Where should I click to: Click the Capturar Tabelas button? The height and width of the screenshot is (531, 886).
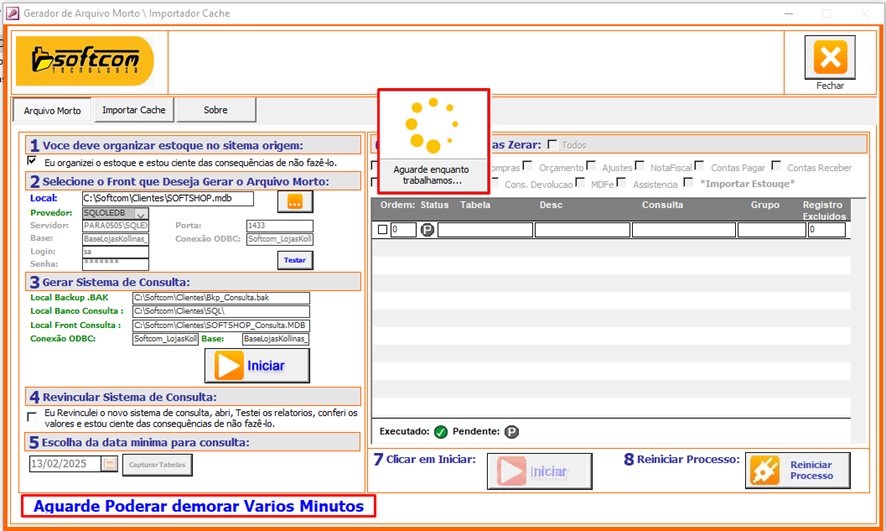[x=157, y=464]
